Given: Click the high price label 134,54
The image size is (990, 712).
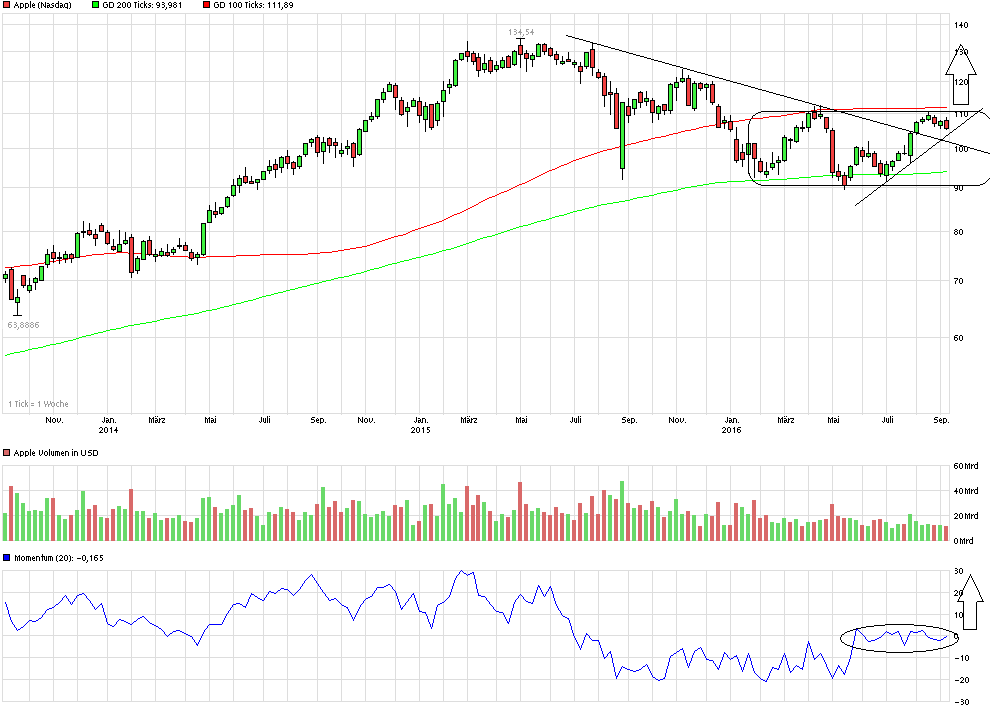Looking at the screenshot, I should click(521, 32).
